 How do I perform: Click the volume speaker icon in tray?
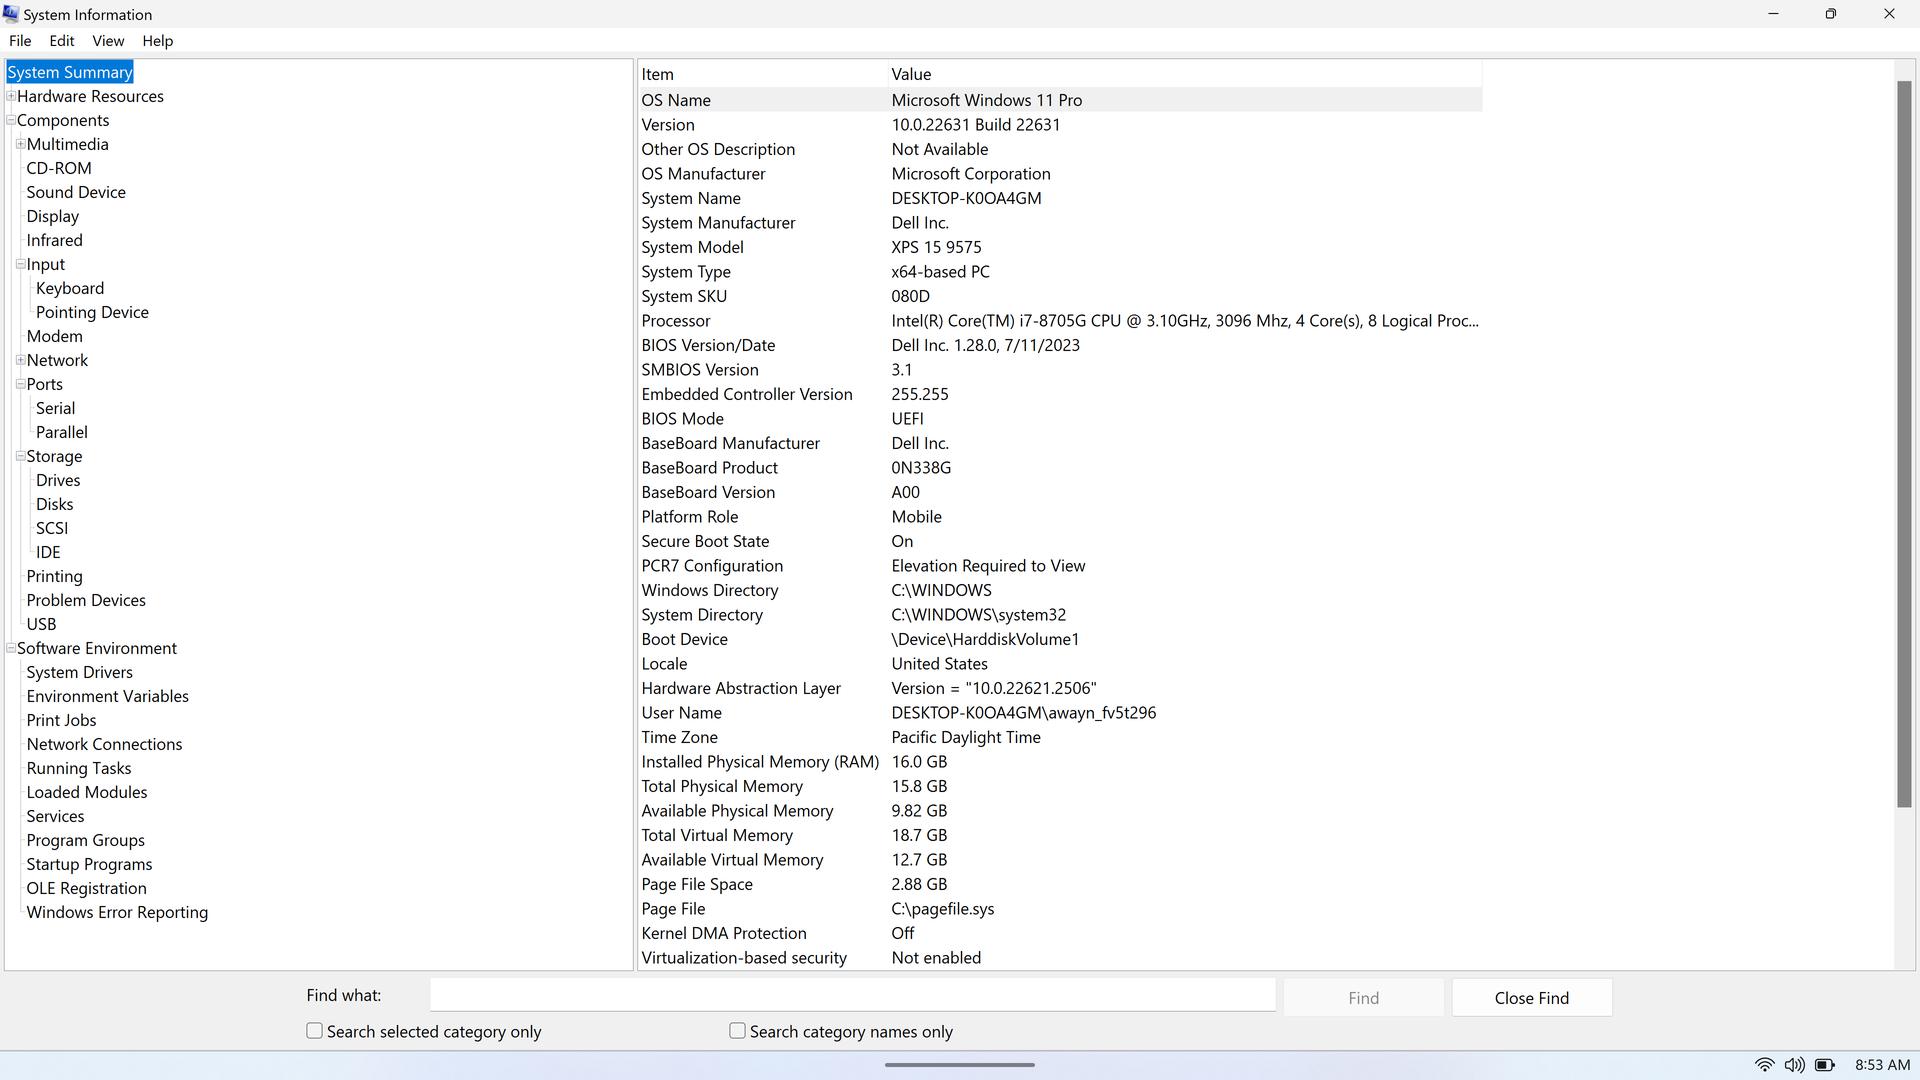pyautogui.click(x=1794, y=1065)
